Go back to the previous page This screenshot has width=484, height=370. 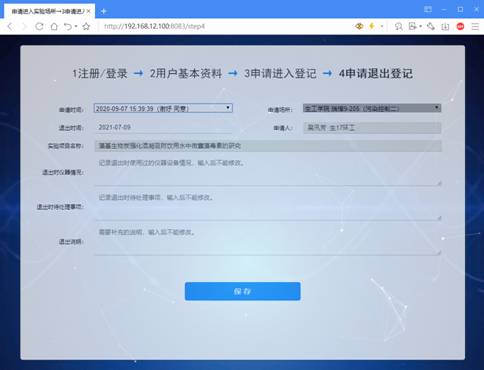click(10, 26)
